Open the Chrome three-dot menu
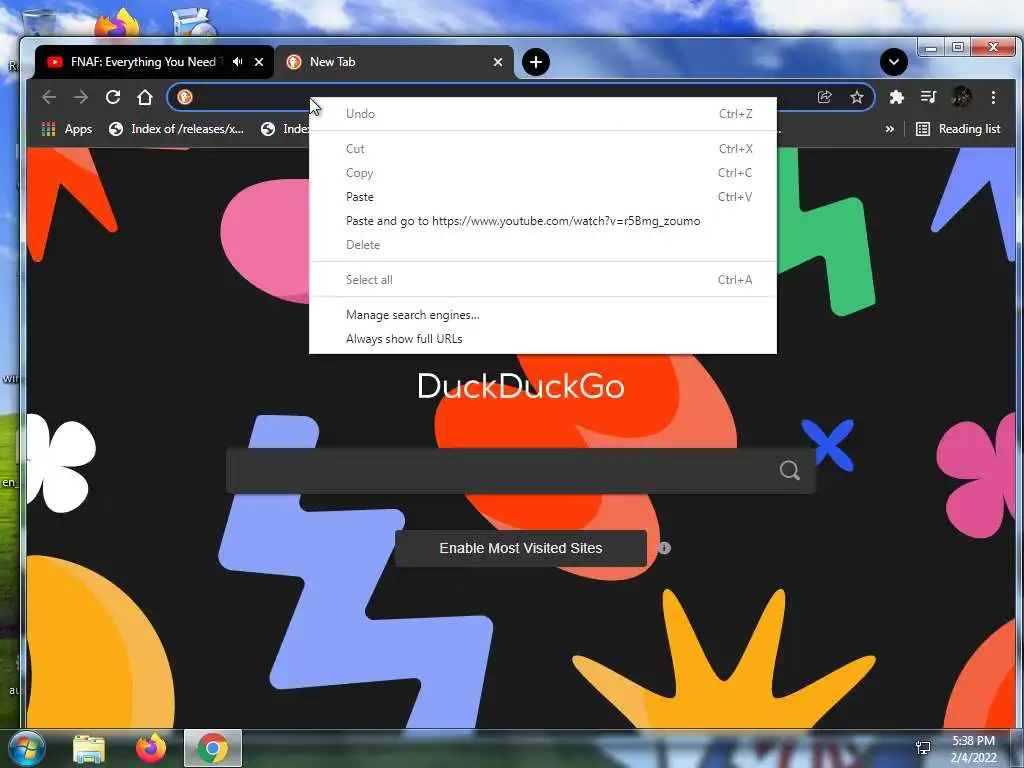The height and width of the screenshot is (768, 1024). pyautogui.click(x=993, y=97)
